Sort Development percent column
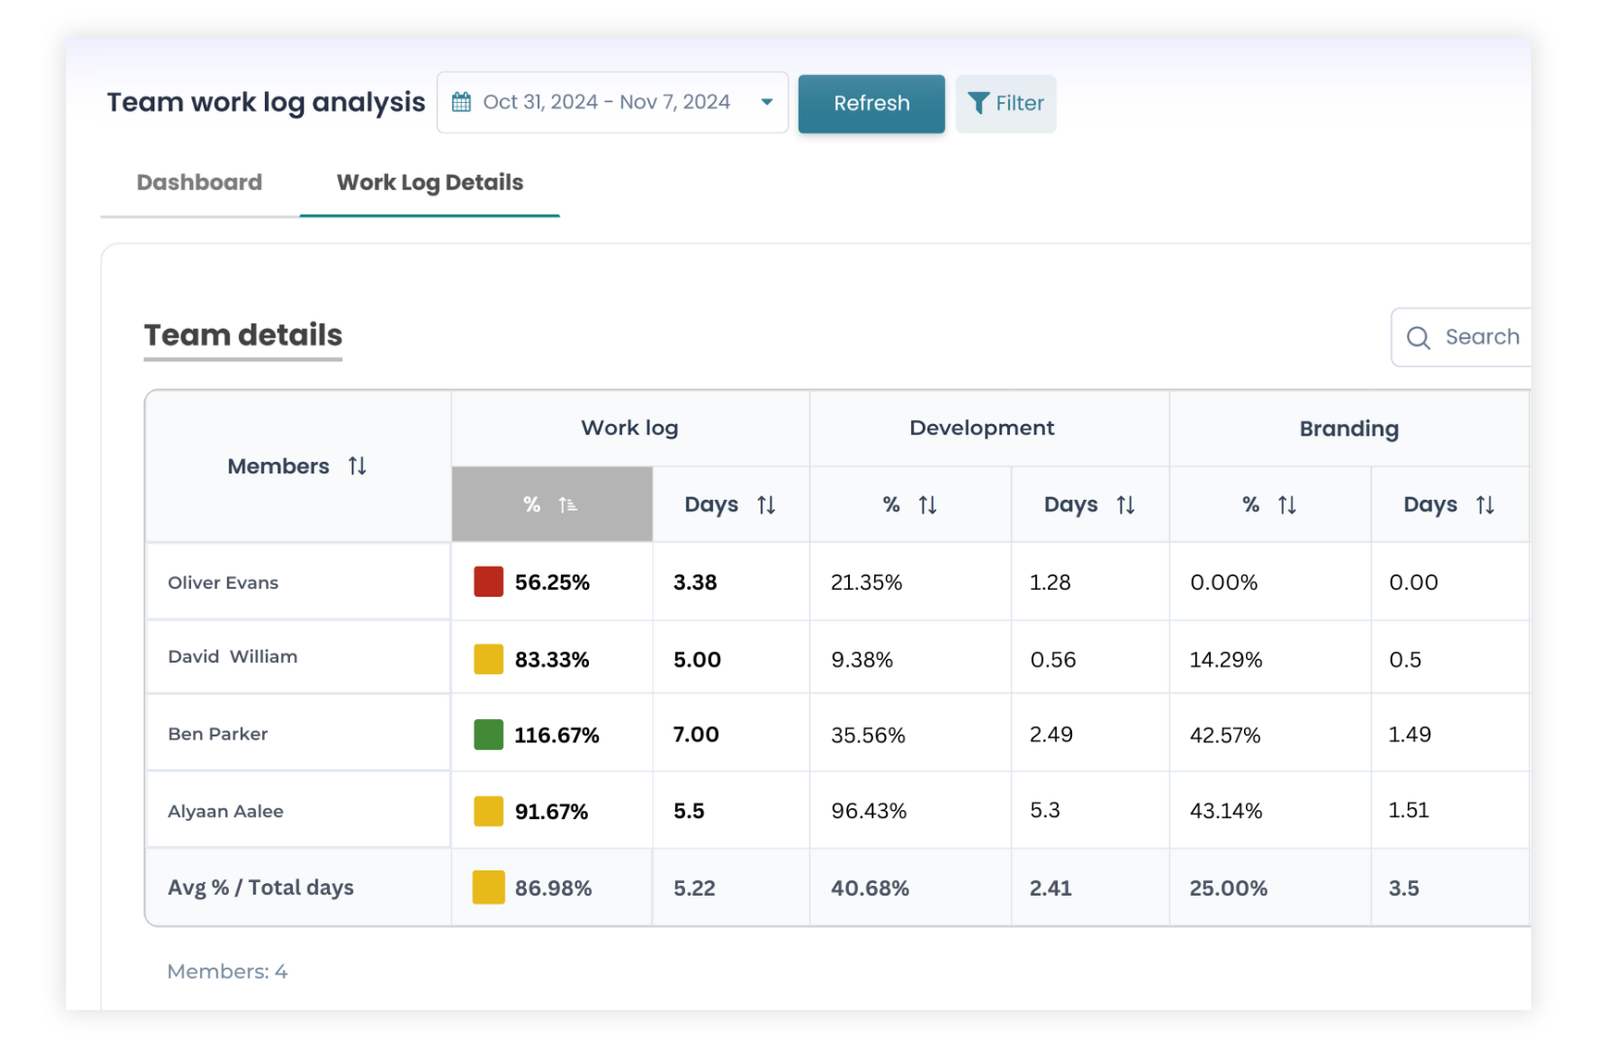The width and height of the screenshot is (1600, 1048). pyautogui.click(x=927, y=505)
